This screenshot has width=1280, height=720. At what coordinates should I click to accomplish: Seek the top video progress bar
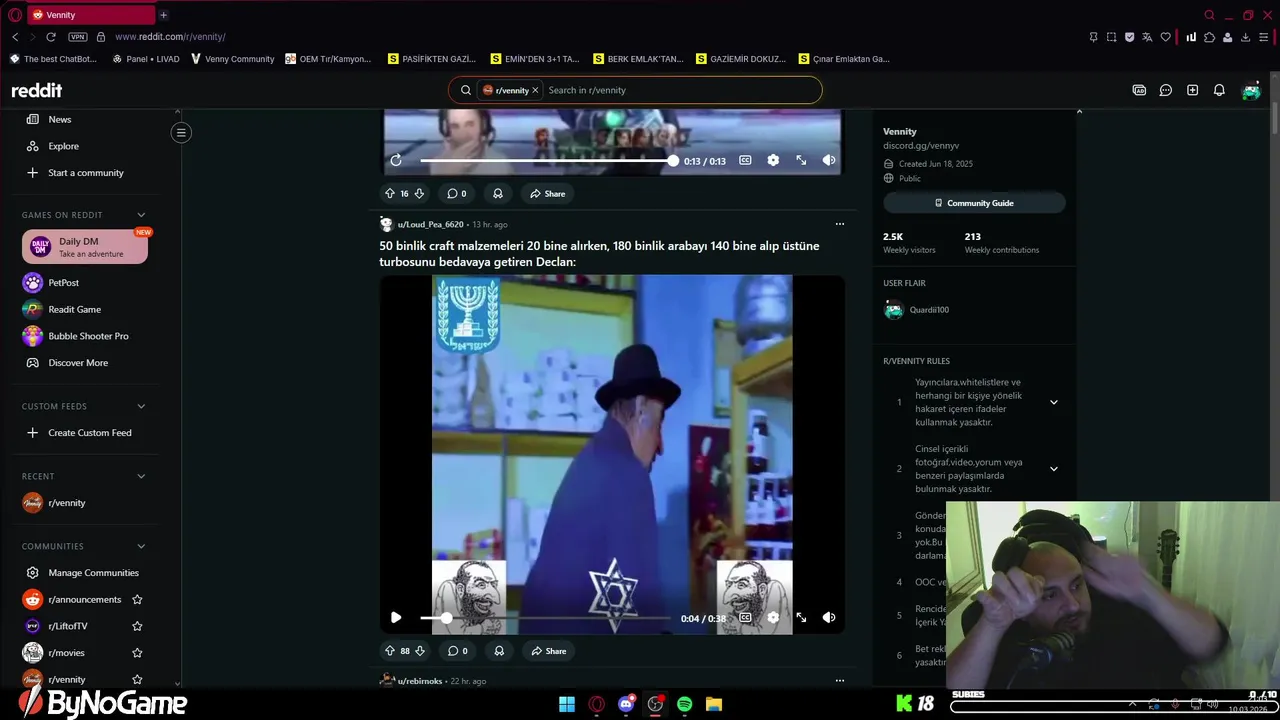tap(547, 160)
